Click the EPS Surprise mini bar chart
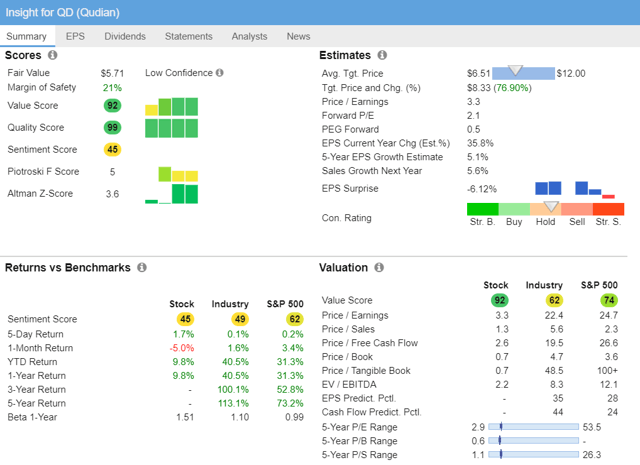The width and height of the screenshot is (640, 465). (x=575, y=190)
